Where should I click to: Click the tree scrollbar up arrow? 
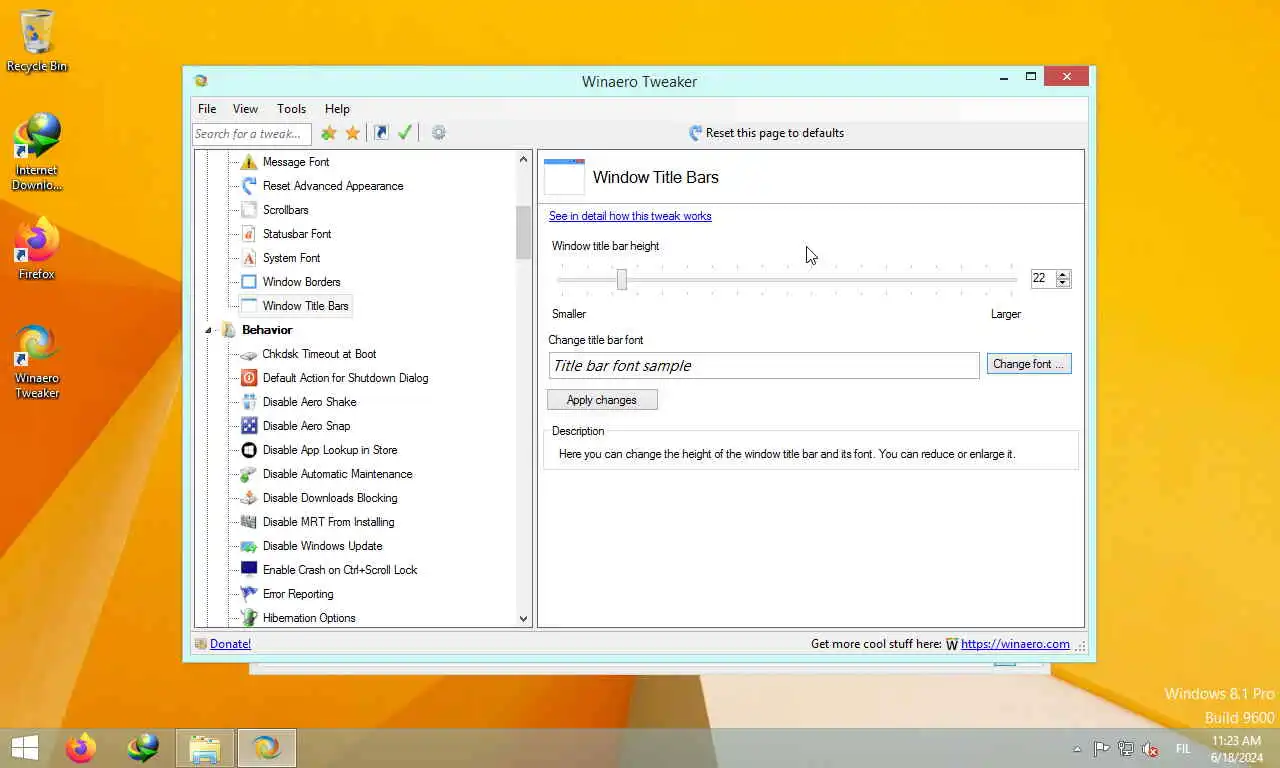pyautogui.click(x=523, y=159)
